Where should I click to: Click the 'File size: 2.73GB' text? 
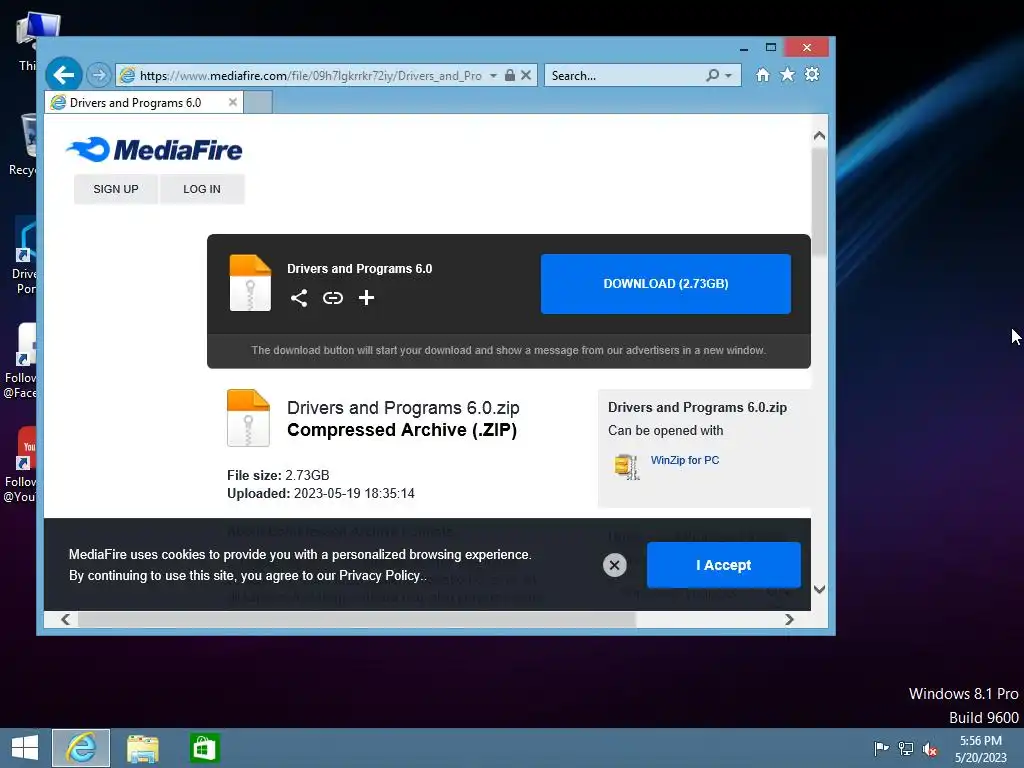click(x=278, y=475)
